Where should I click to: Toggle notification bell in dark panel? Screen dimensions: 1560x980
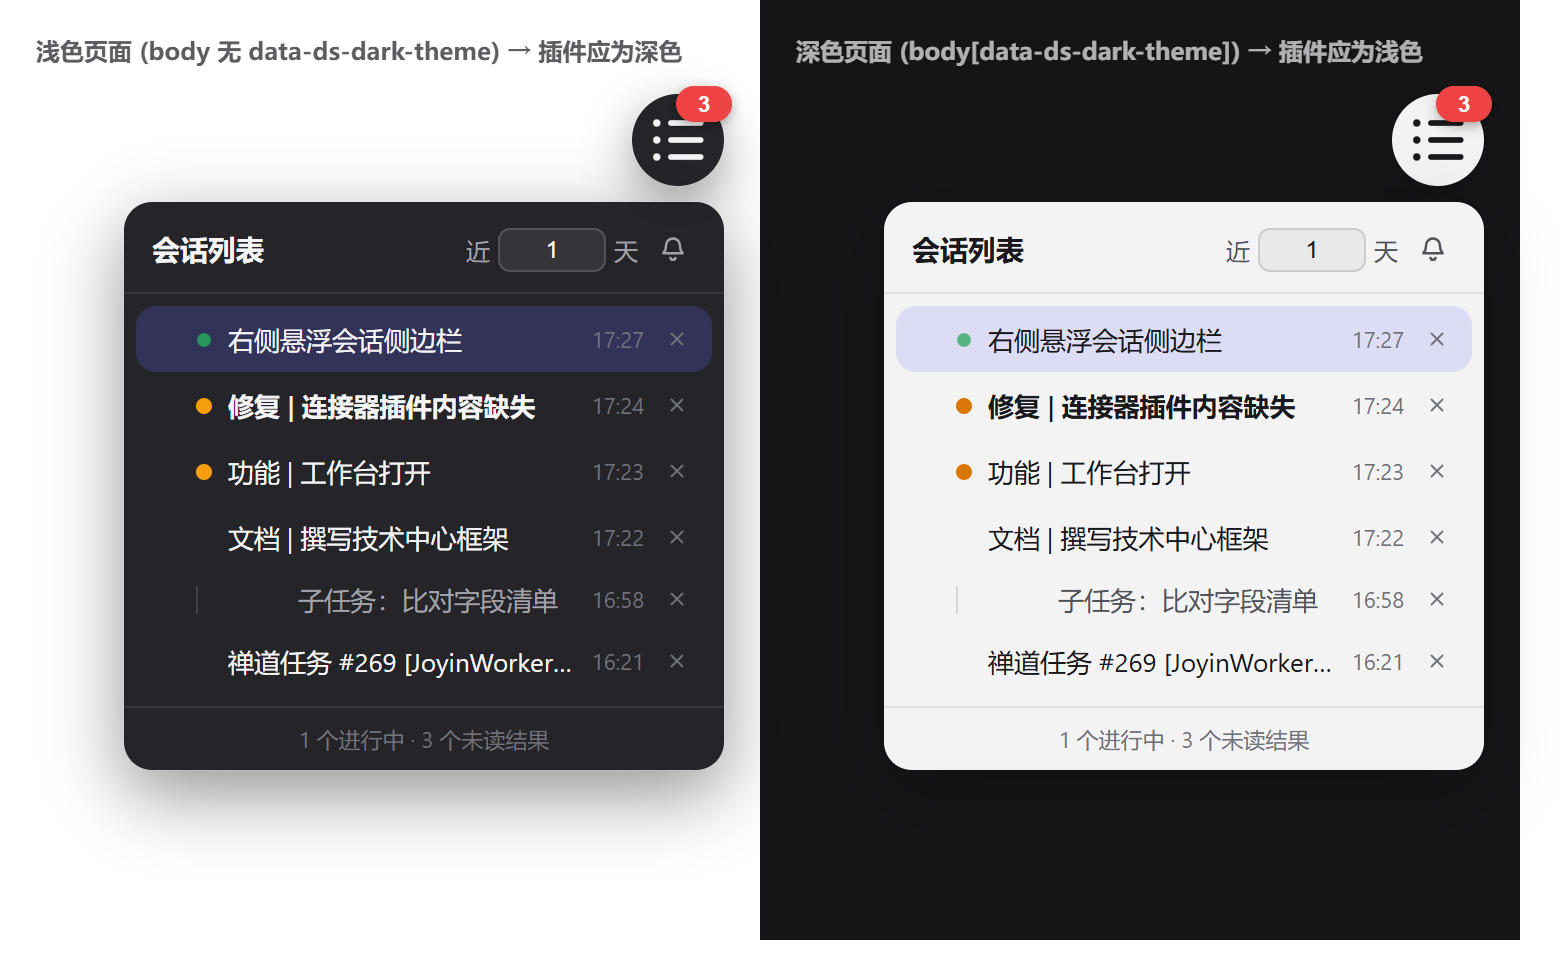[673, 249]
